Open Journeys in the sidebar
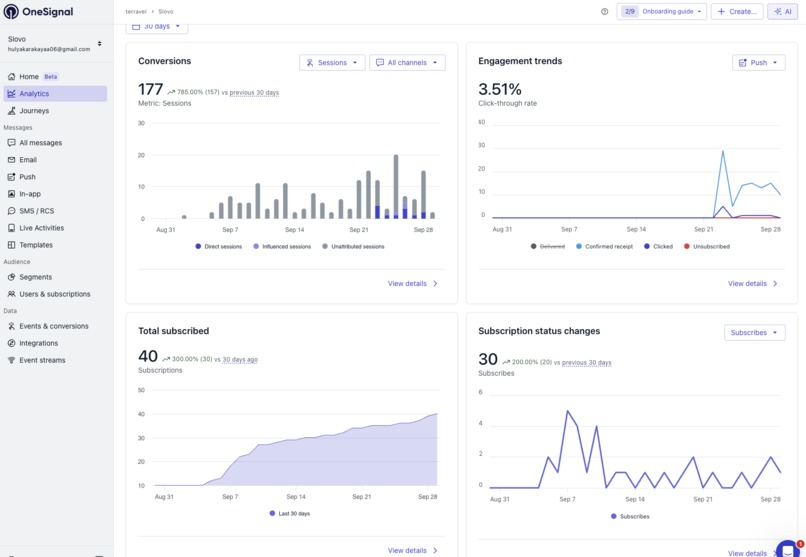Viewport: 806px width, 557px height. (56, 110)
